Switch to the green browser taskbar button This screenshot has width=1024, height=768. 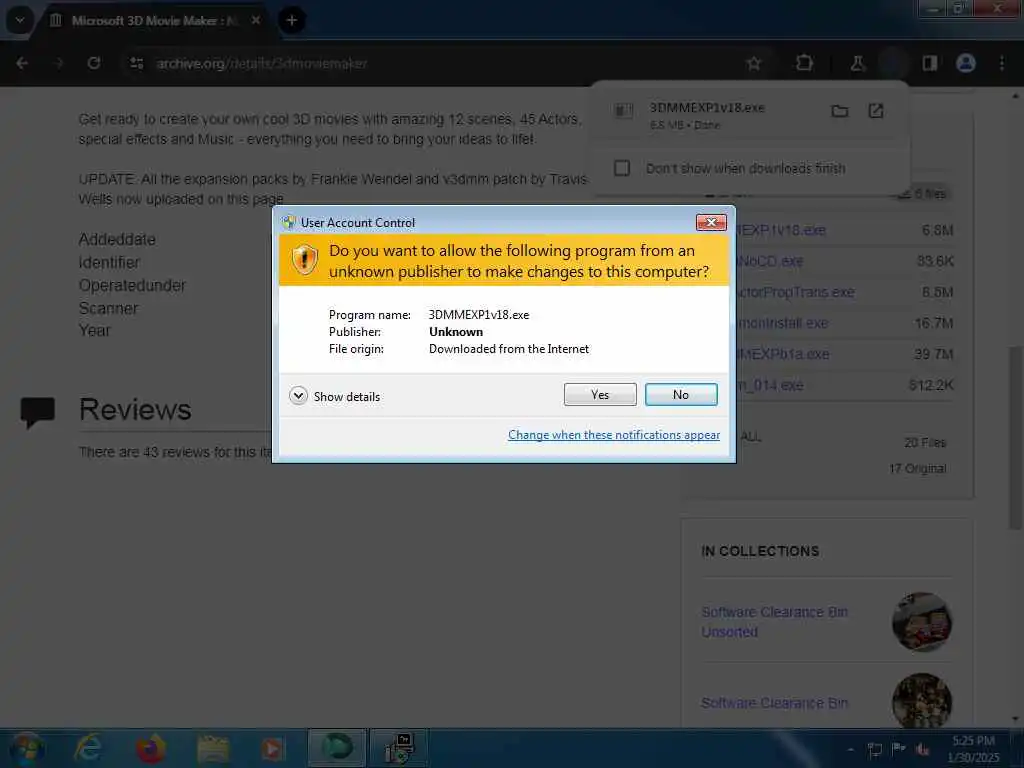pyautogui.click(x=336, y=748)
